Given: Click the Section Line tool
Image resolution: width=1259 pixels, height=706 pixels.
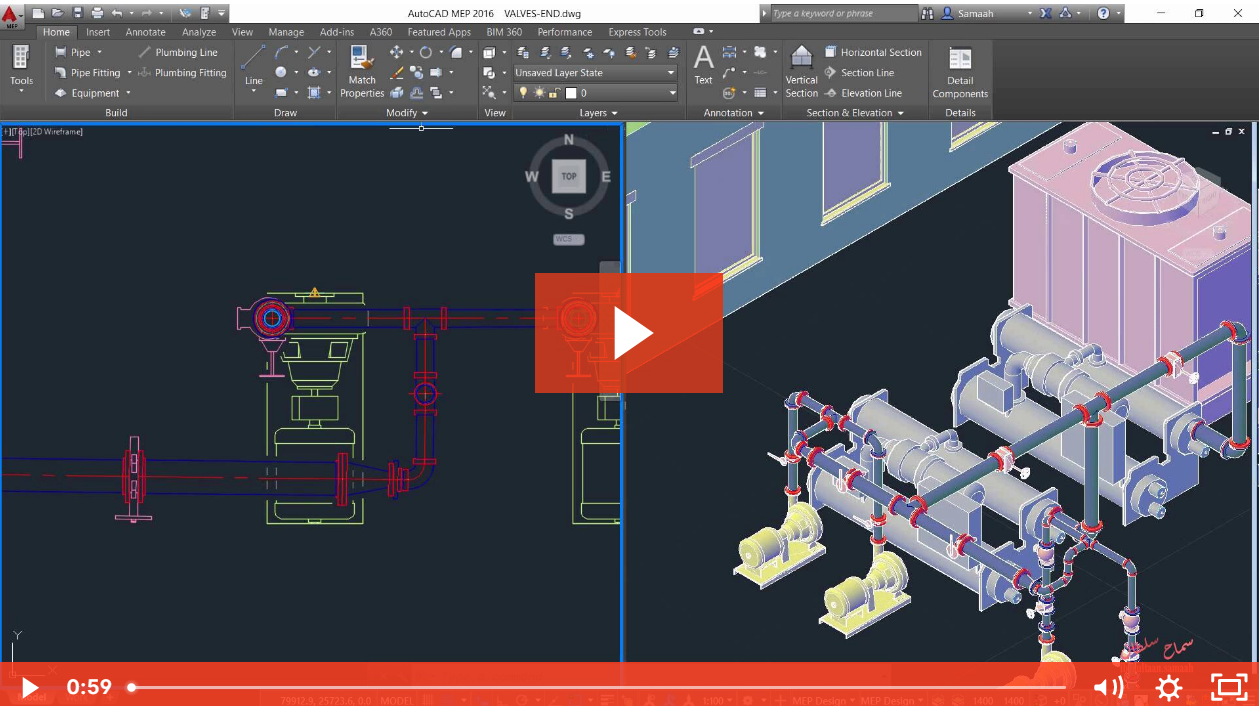Looking at the screenshot, I should click(859, 73).
